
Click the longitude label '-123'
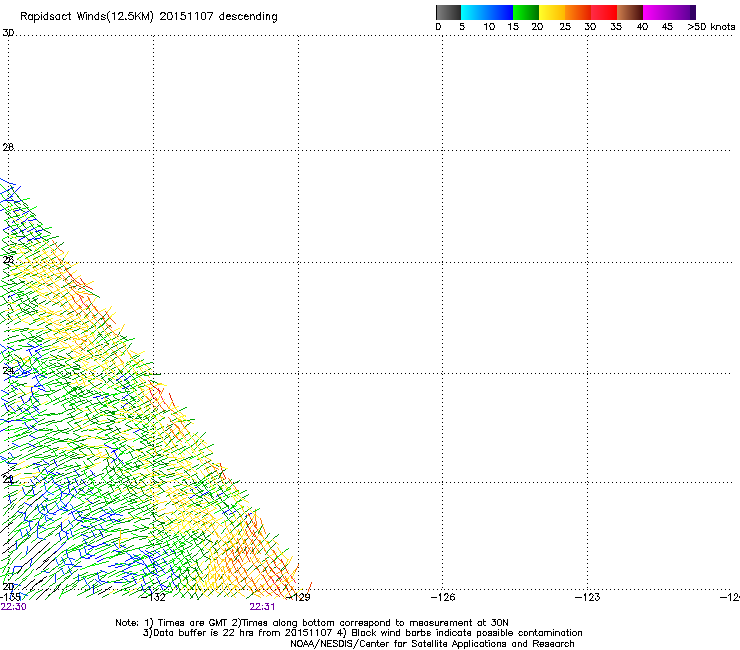pyautogui.click(x=588, y=597)
